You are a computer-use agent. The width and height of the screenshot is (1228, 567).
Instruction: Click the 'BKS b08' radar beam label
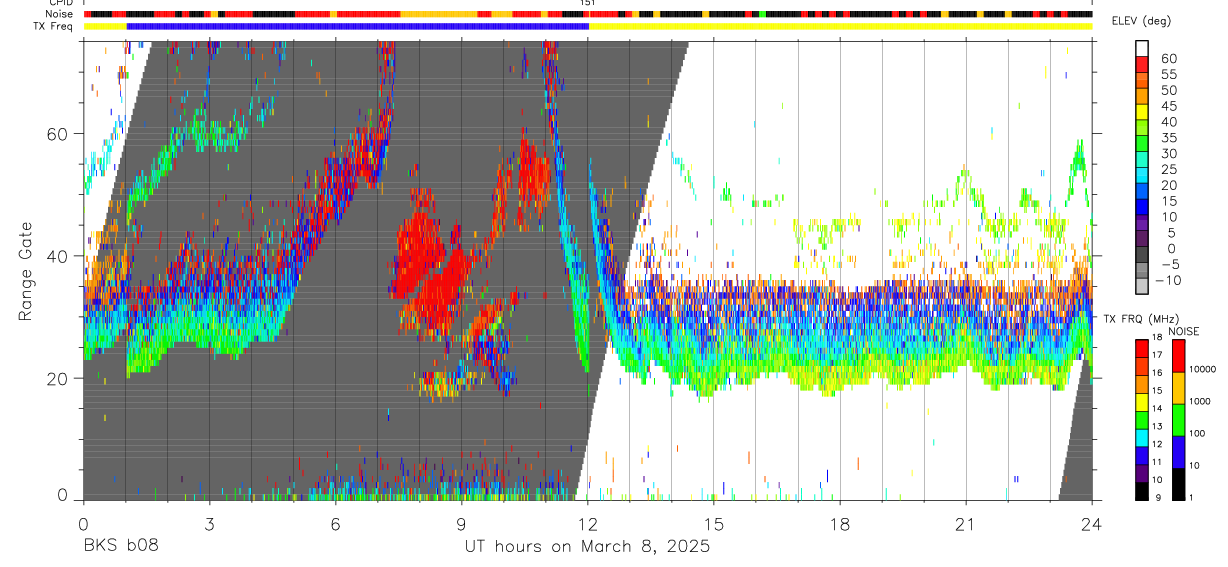tap(120, 546)
